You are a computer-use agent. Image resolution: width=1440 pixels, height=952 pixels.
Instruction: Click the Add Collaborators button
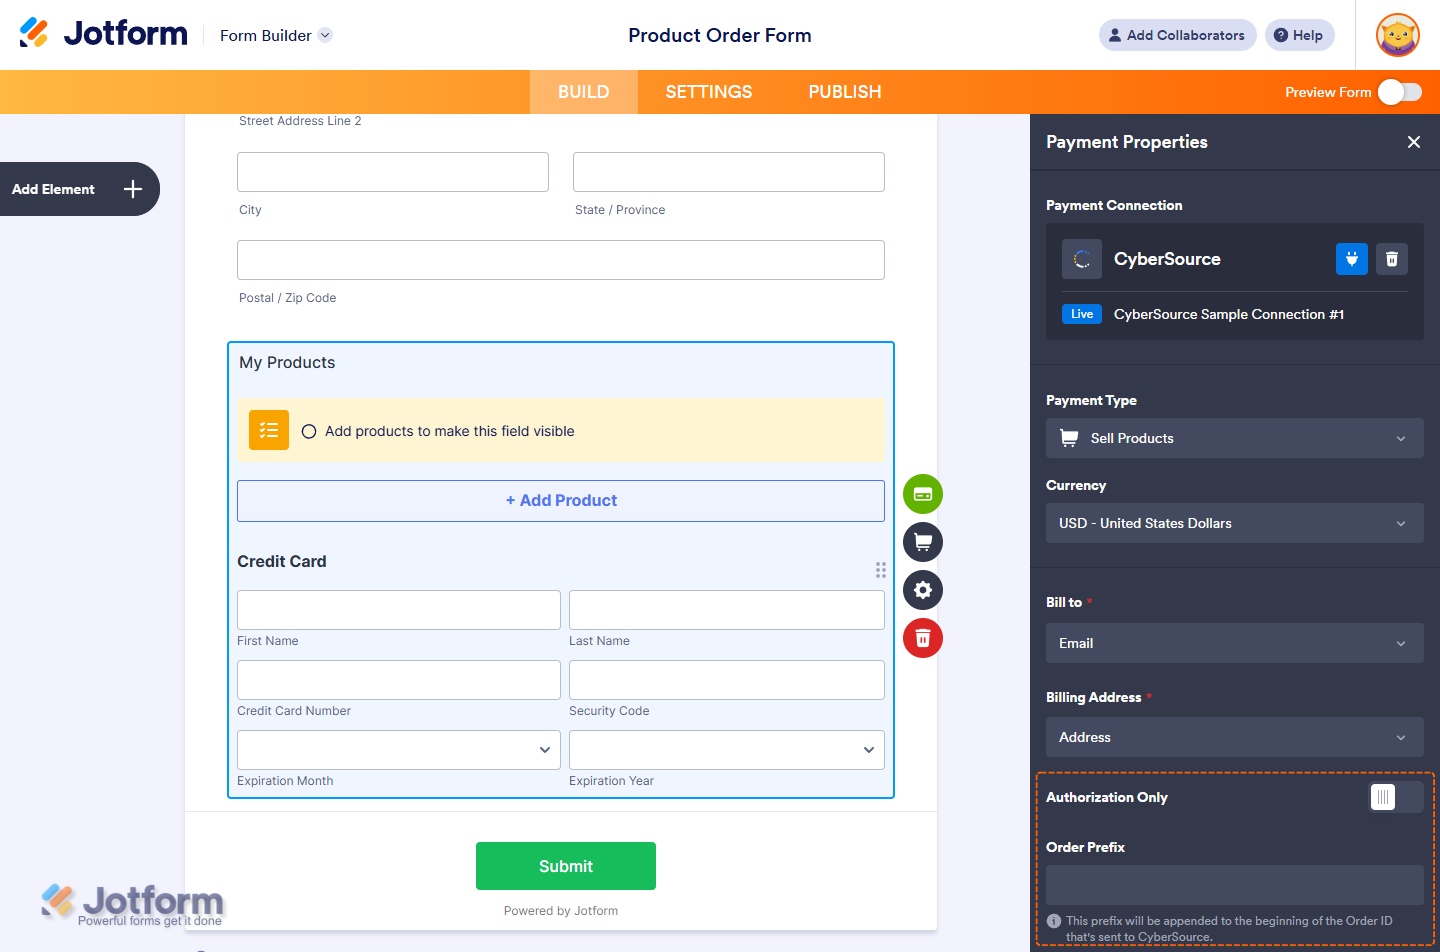pyautogui.click(x=1177, y=35)
